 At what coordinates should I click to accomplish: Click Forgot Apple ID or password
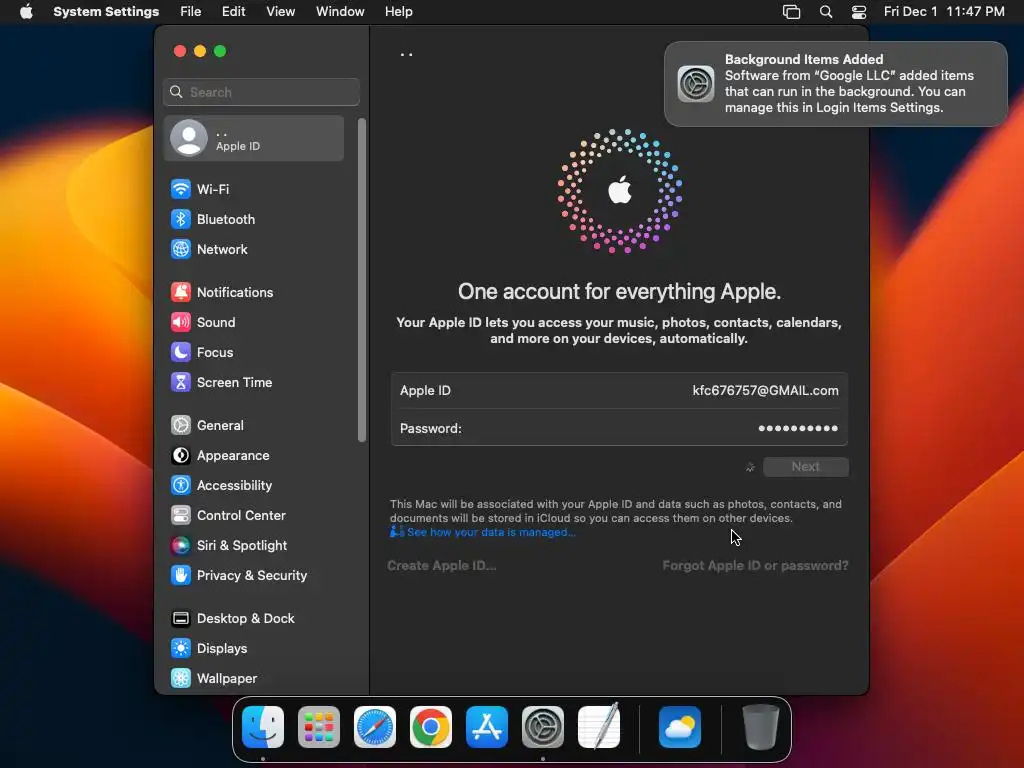(756, 566)
